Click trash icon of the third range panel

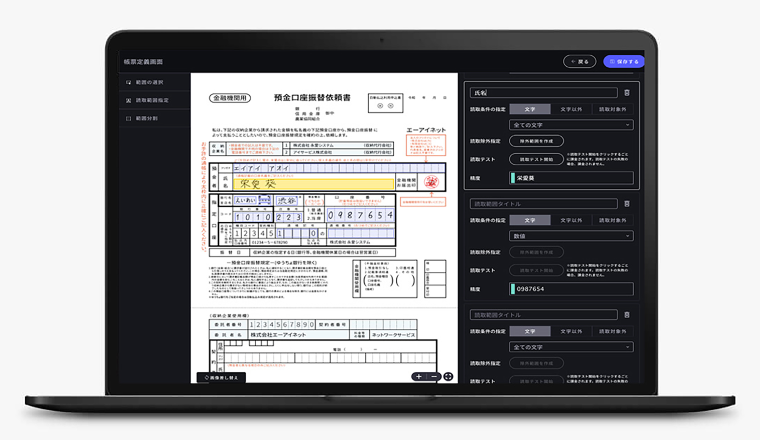click(x=627, y=315)
